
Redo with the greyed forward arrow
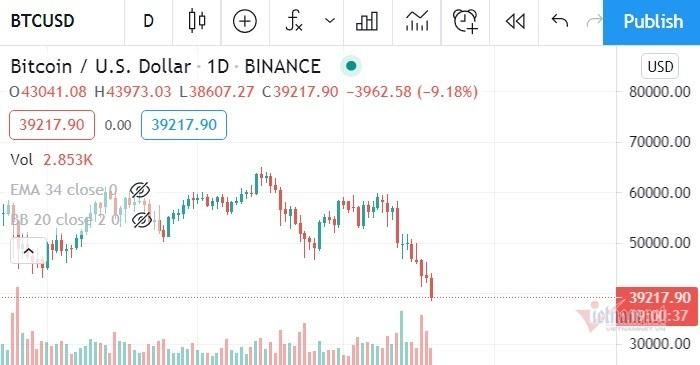(594, 21)
